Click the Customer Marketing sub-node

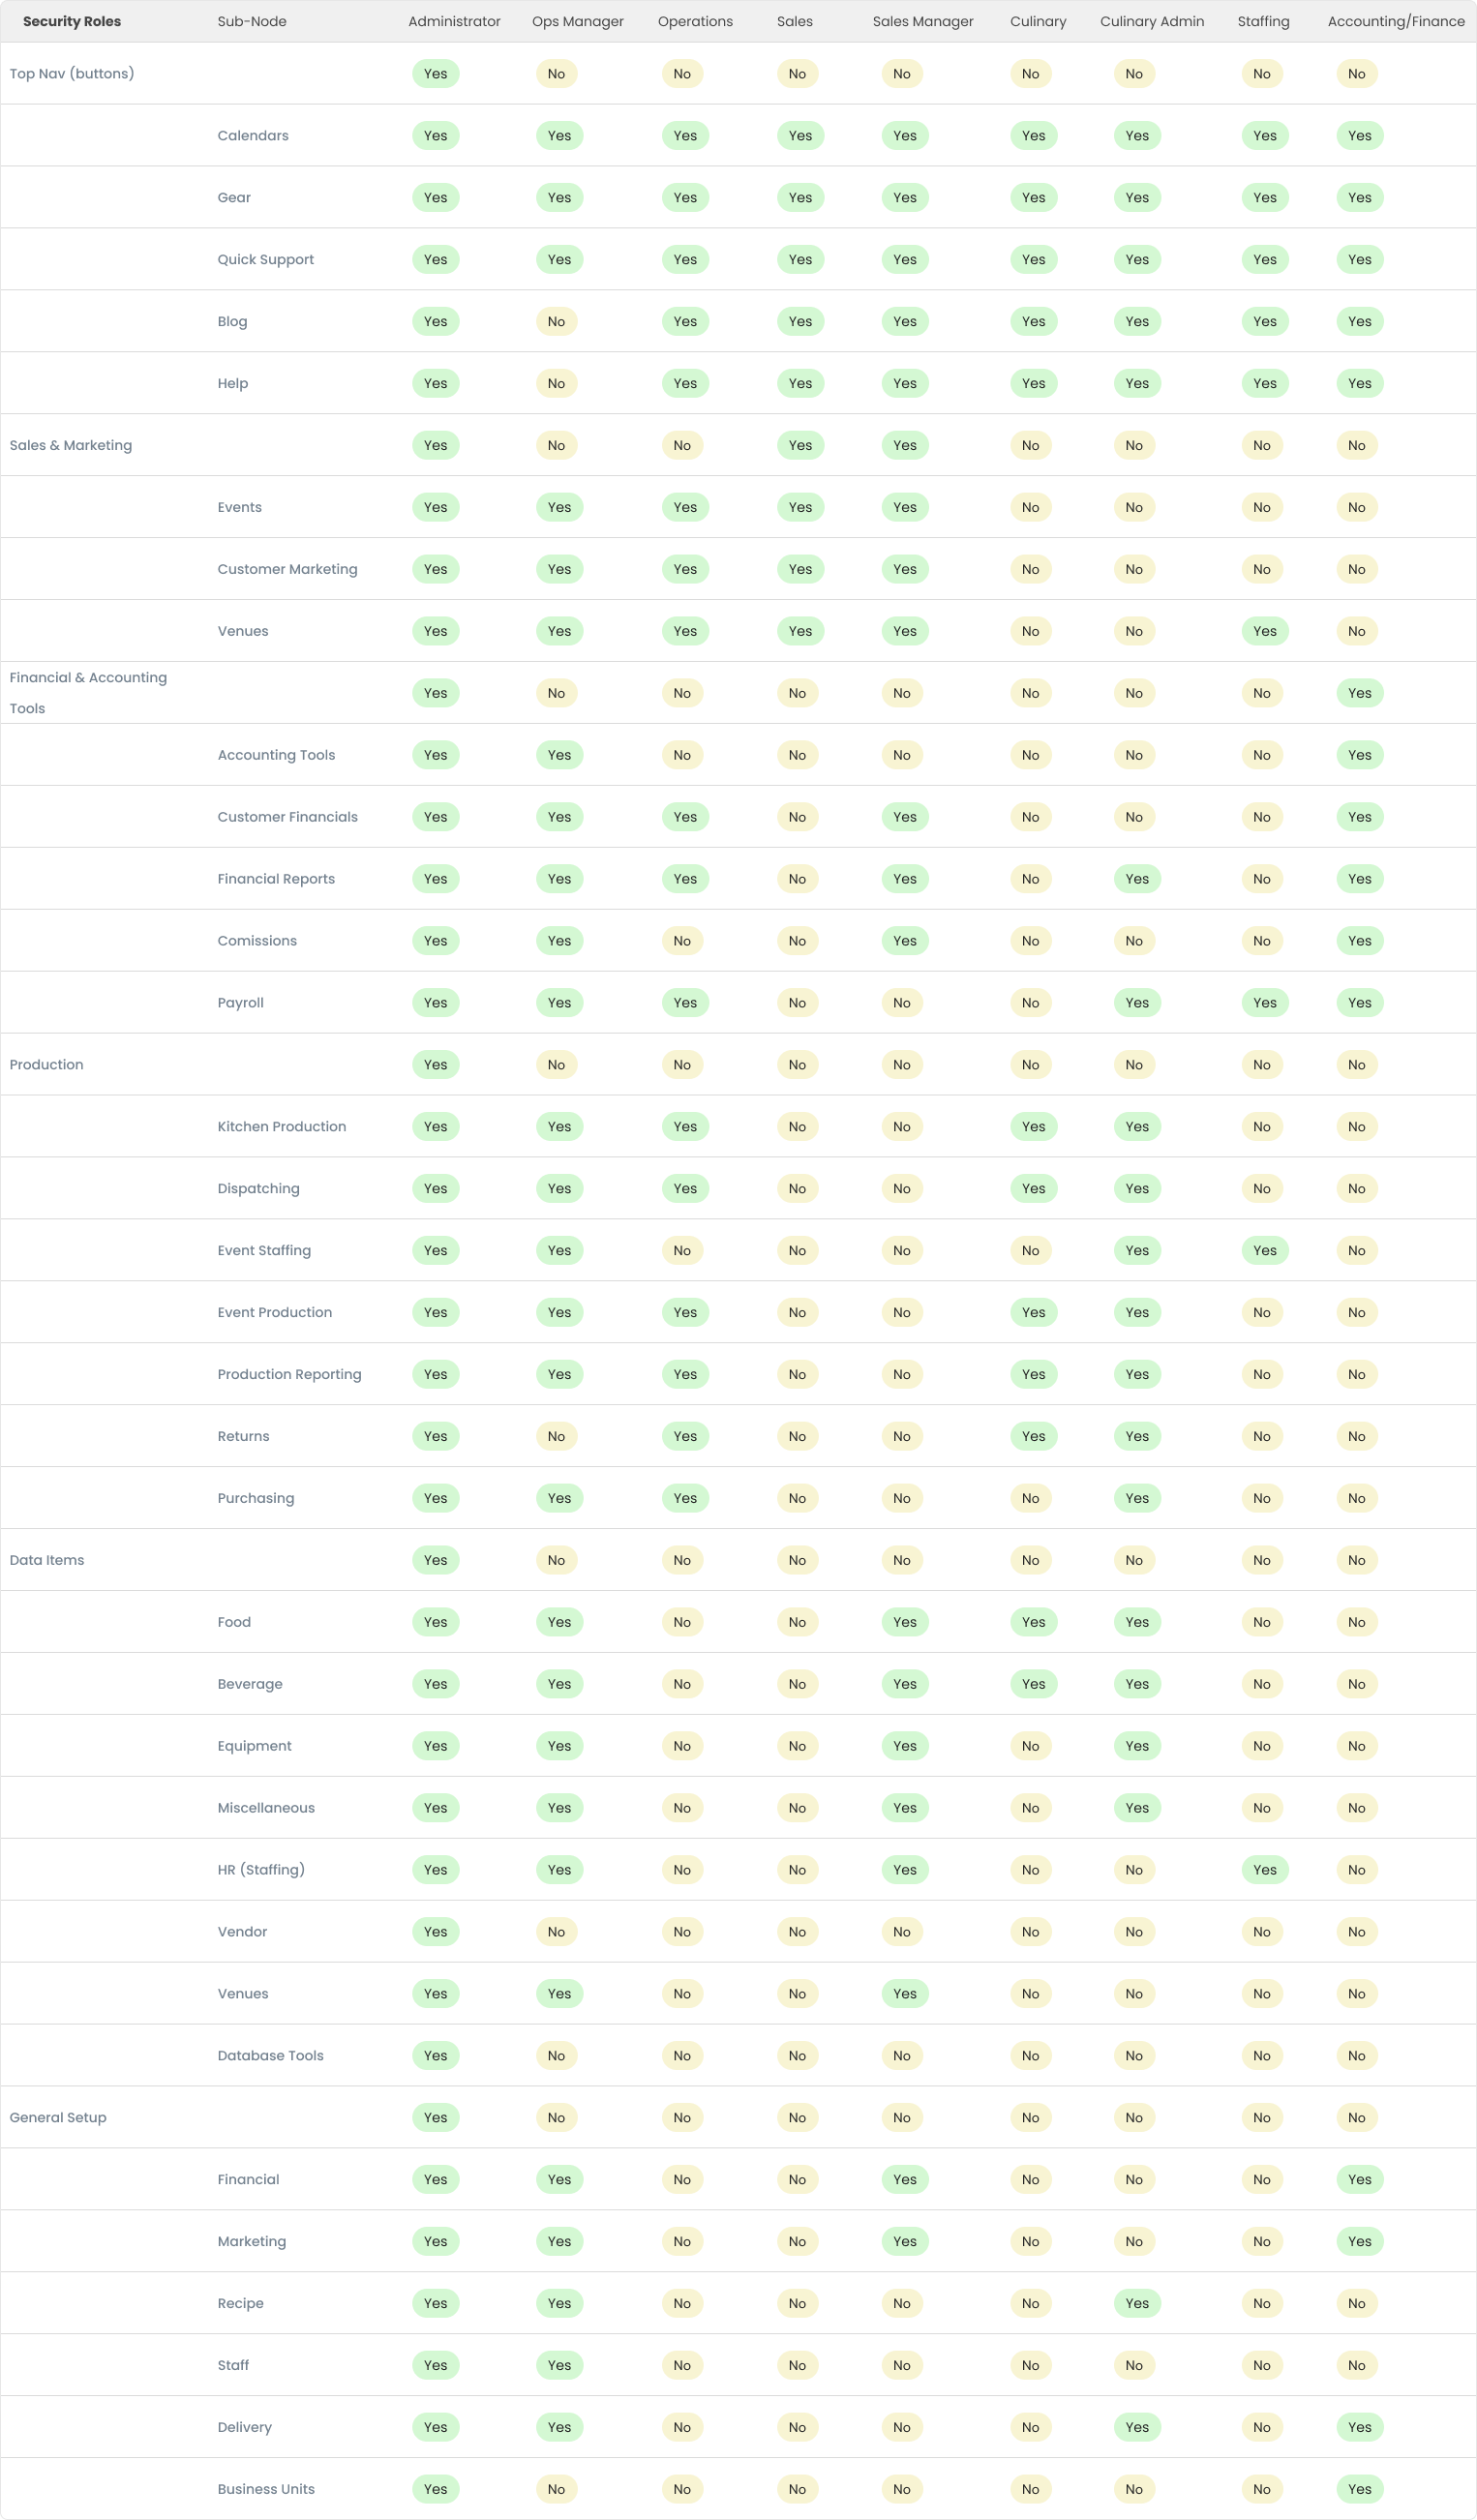(x=288, y=569)
